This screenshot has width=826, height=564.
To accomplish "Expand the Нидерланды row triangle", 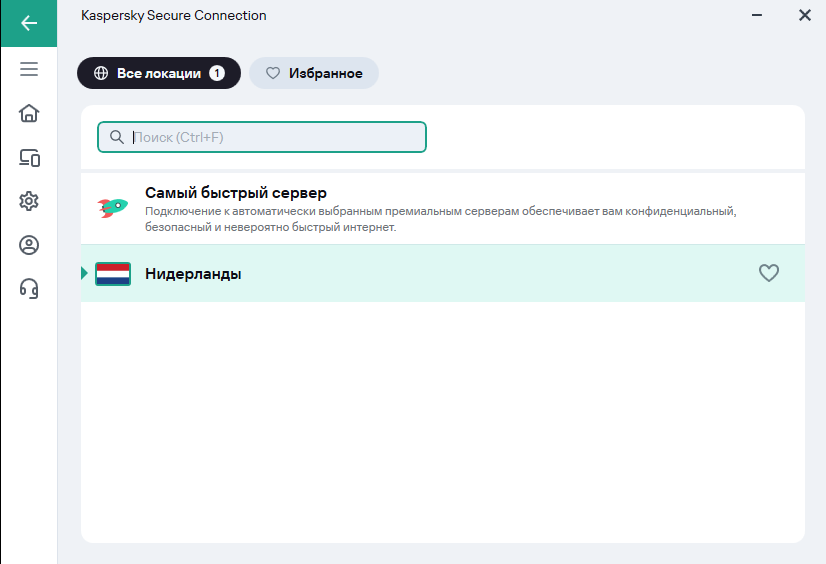I will (84, 273).
